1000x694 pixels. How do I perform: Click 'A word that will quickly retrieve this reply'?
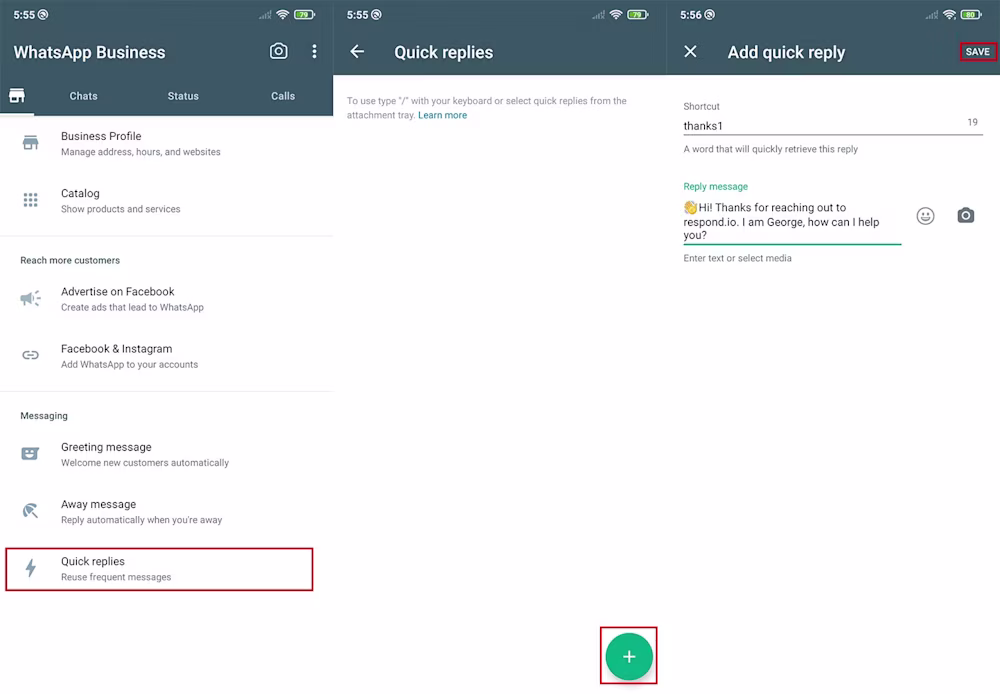pyautogui.click(x=770, y=149)
